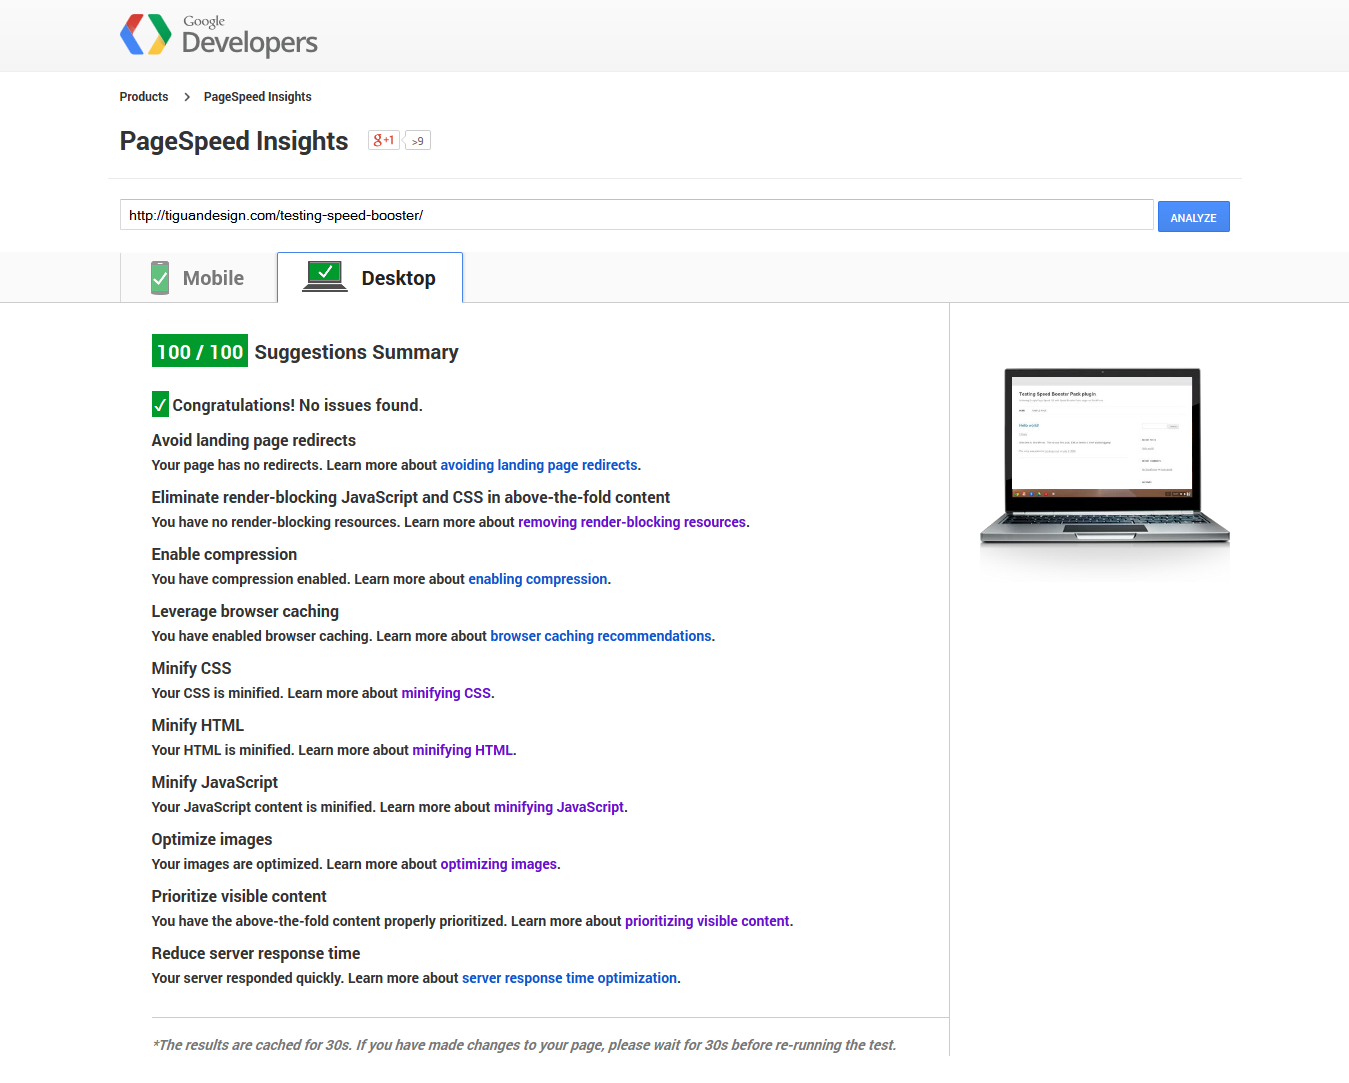Follow the minifying CSS link

point(446,693)
